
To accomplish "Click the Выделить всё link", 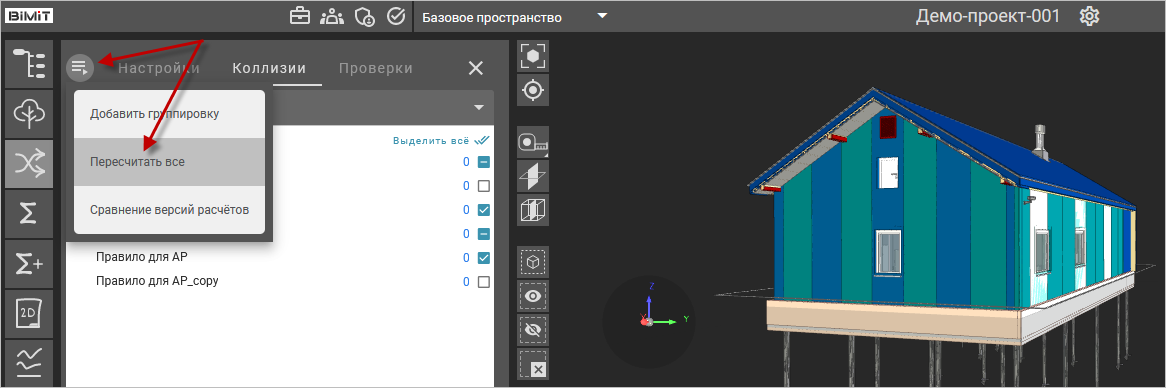I will (440, 140).
